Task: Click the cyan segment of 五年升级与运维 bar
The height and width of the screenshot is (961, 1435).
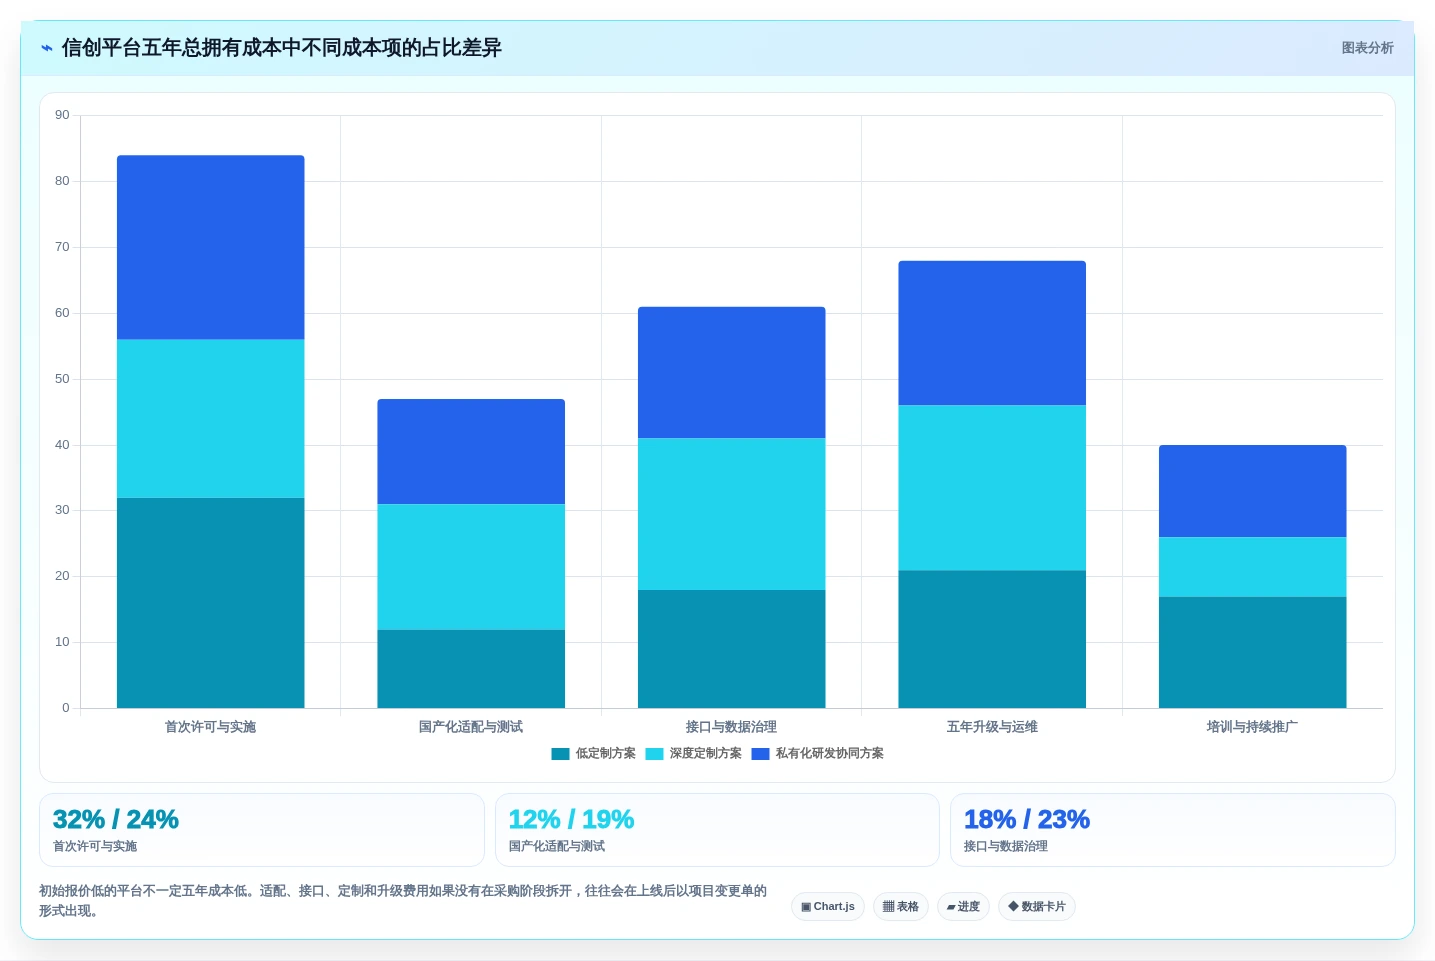Action: (x=992, y=488)
